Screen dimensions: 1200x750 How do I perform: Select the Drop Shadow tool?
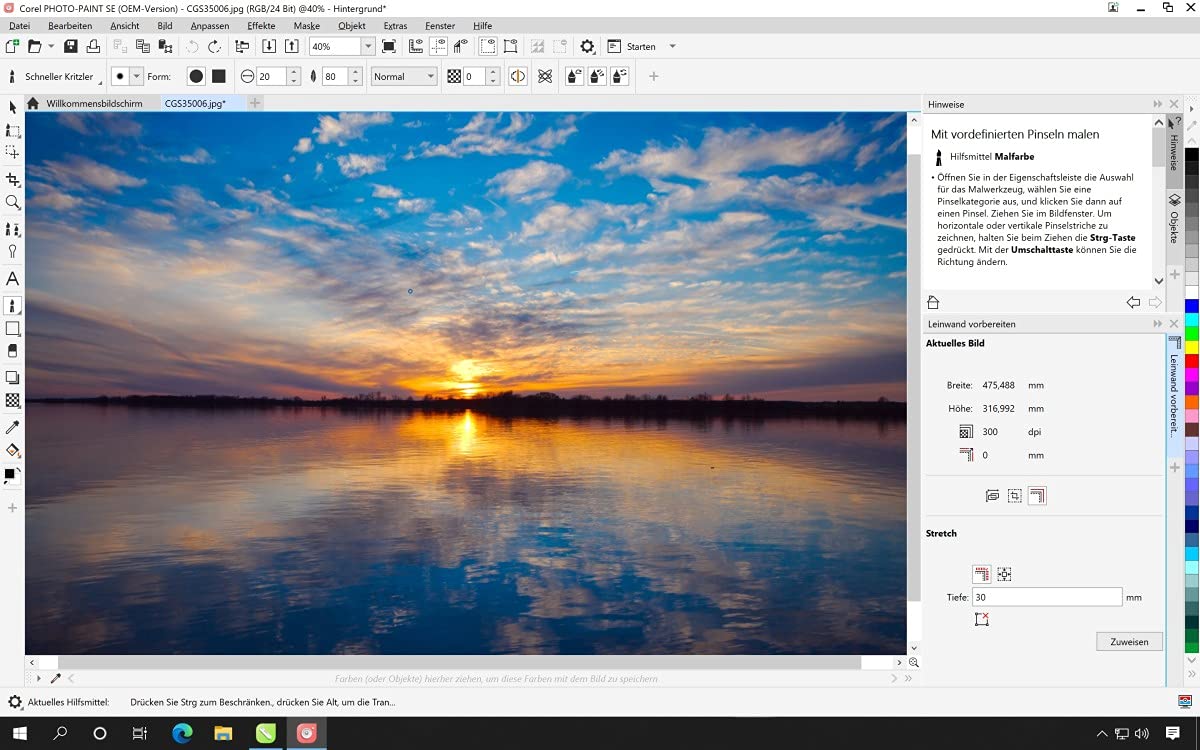tap(12, 378)
